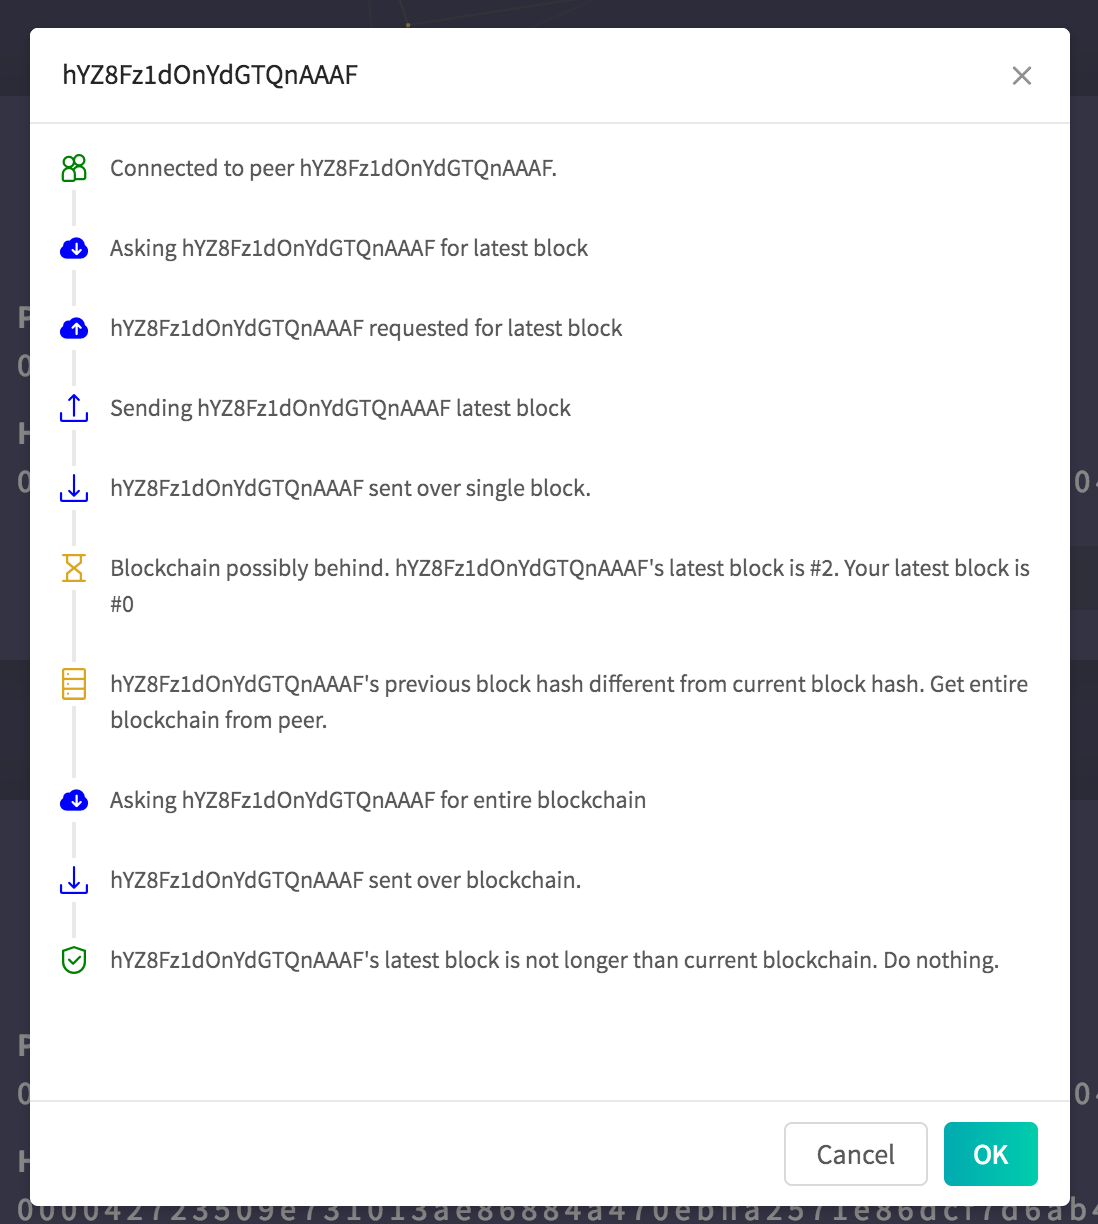Click the green connected peers icon

74,168
